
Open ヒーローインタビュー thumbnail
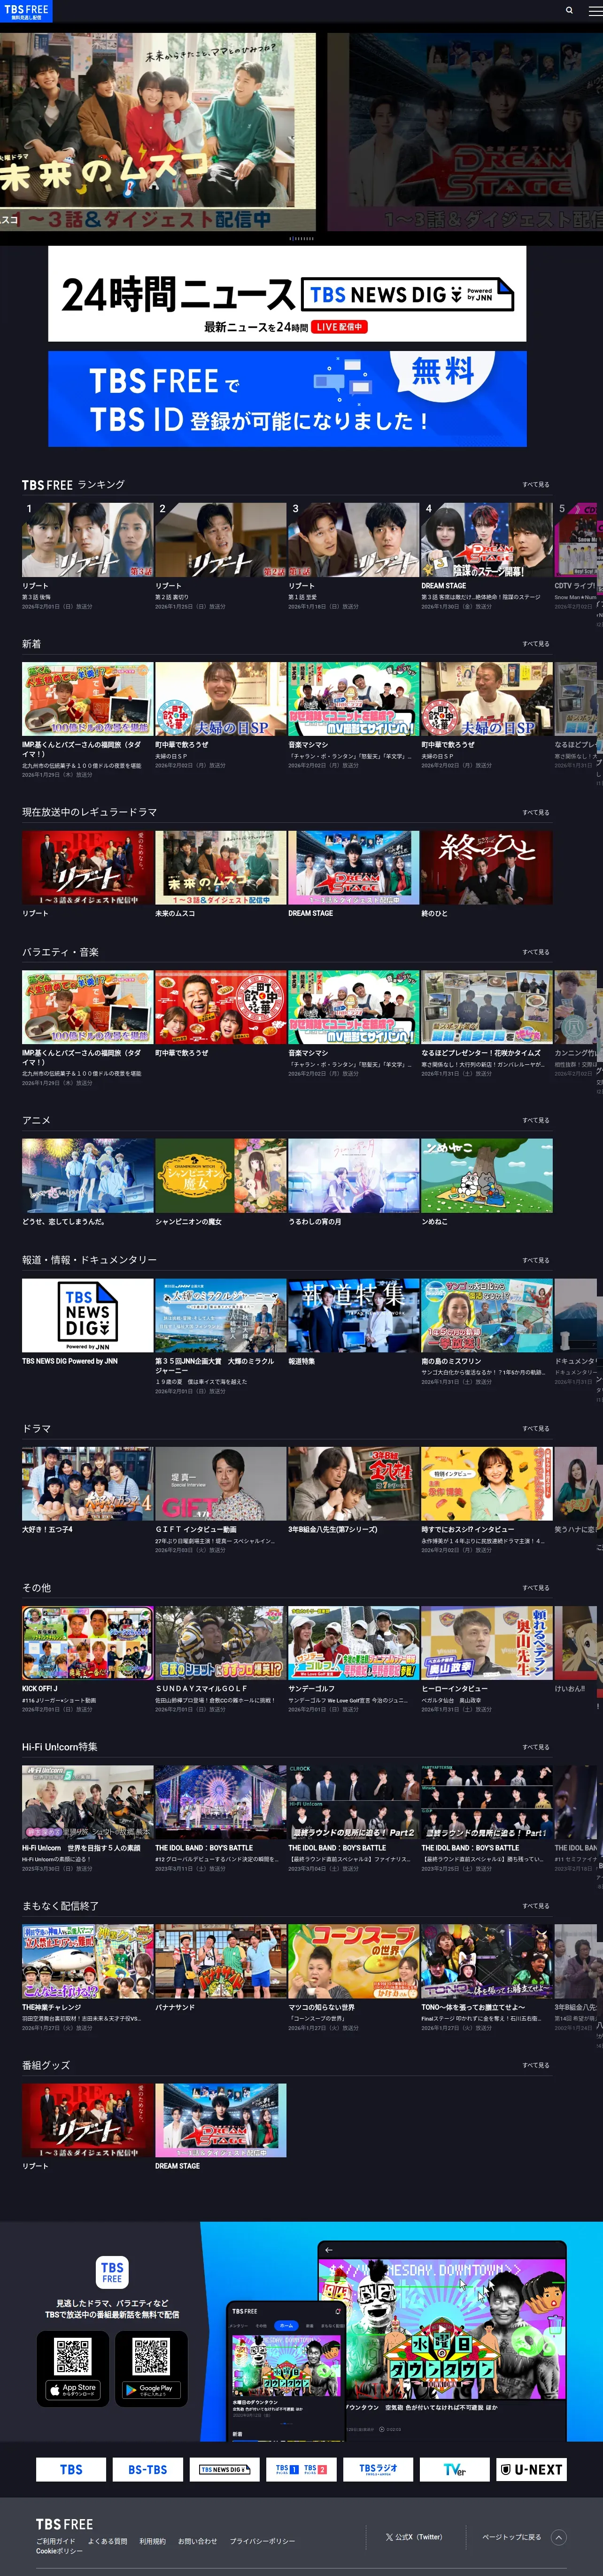tap(486, 1643)
